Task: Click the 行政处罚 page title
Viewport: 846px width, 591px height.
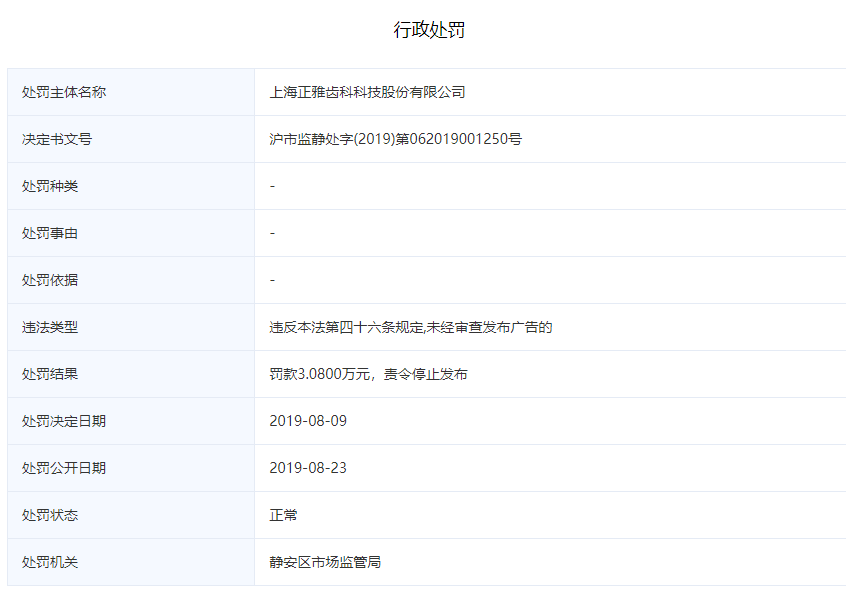Action: (x=429, y=30)
